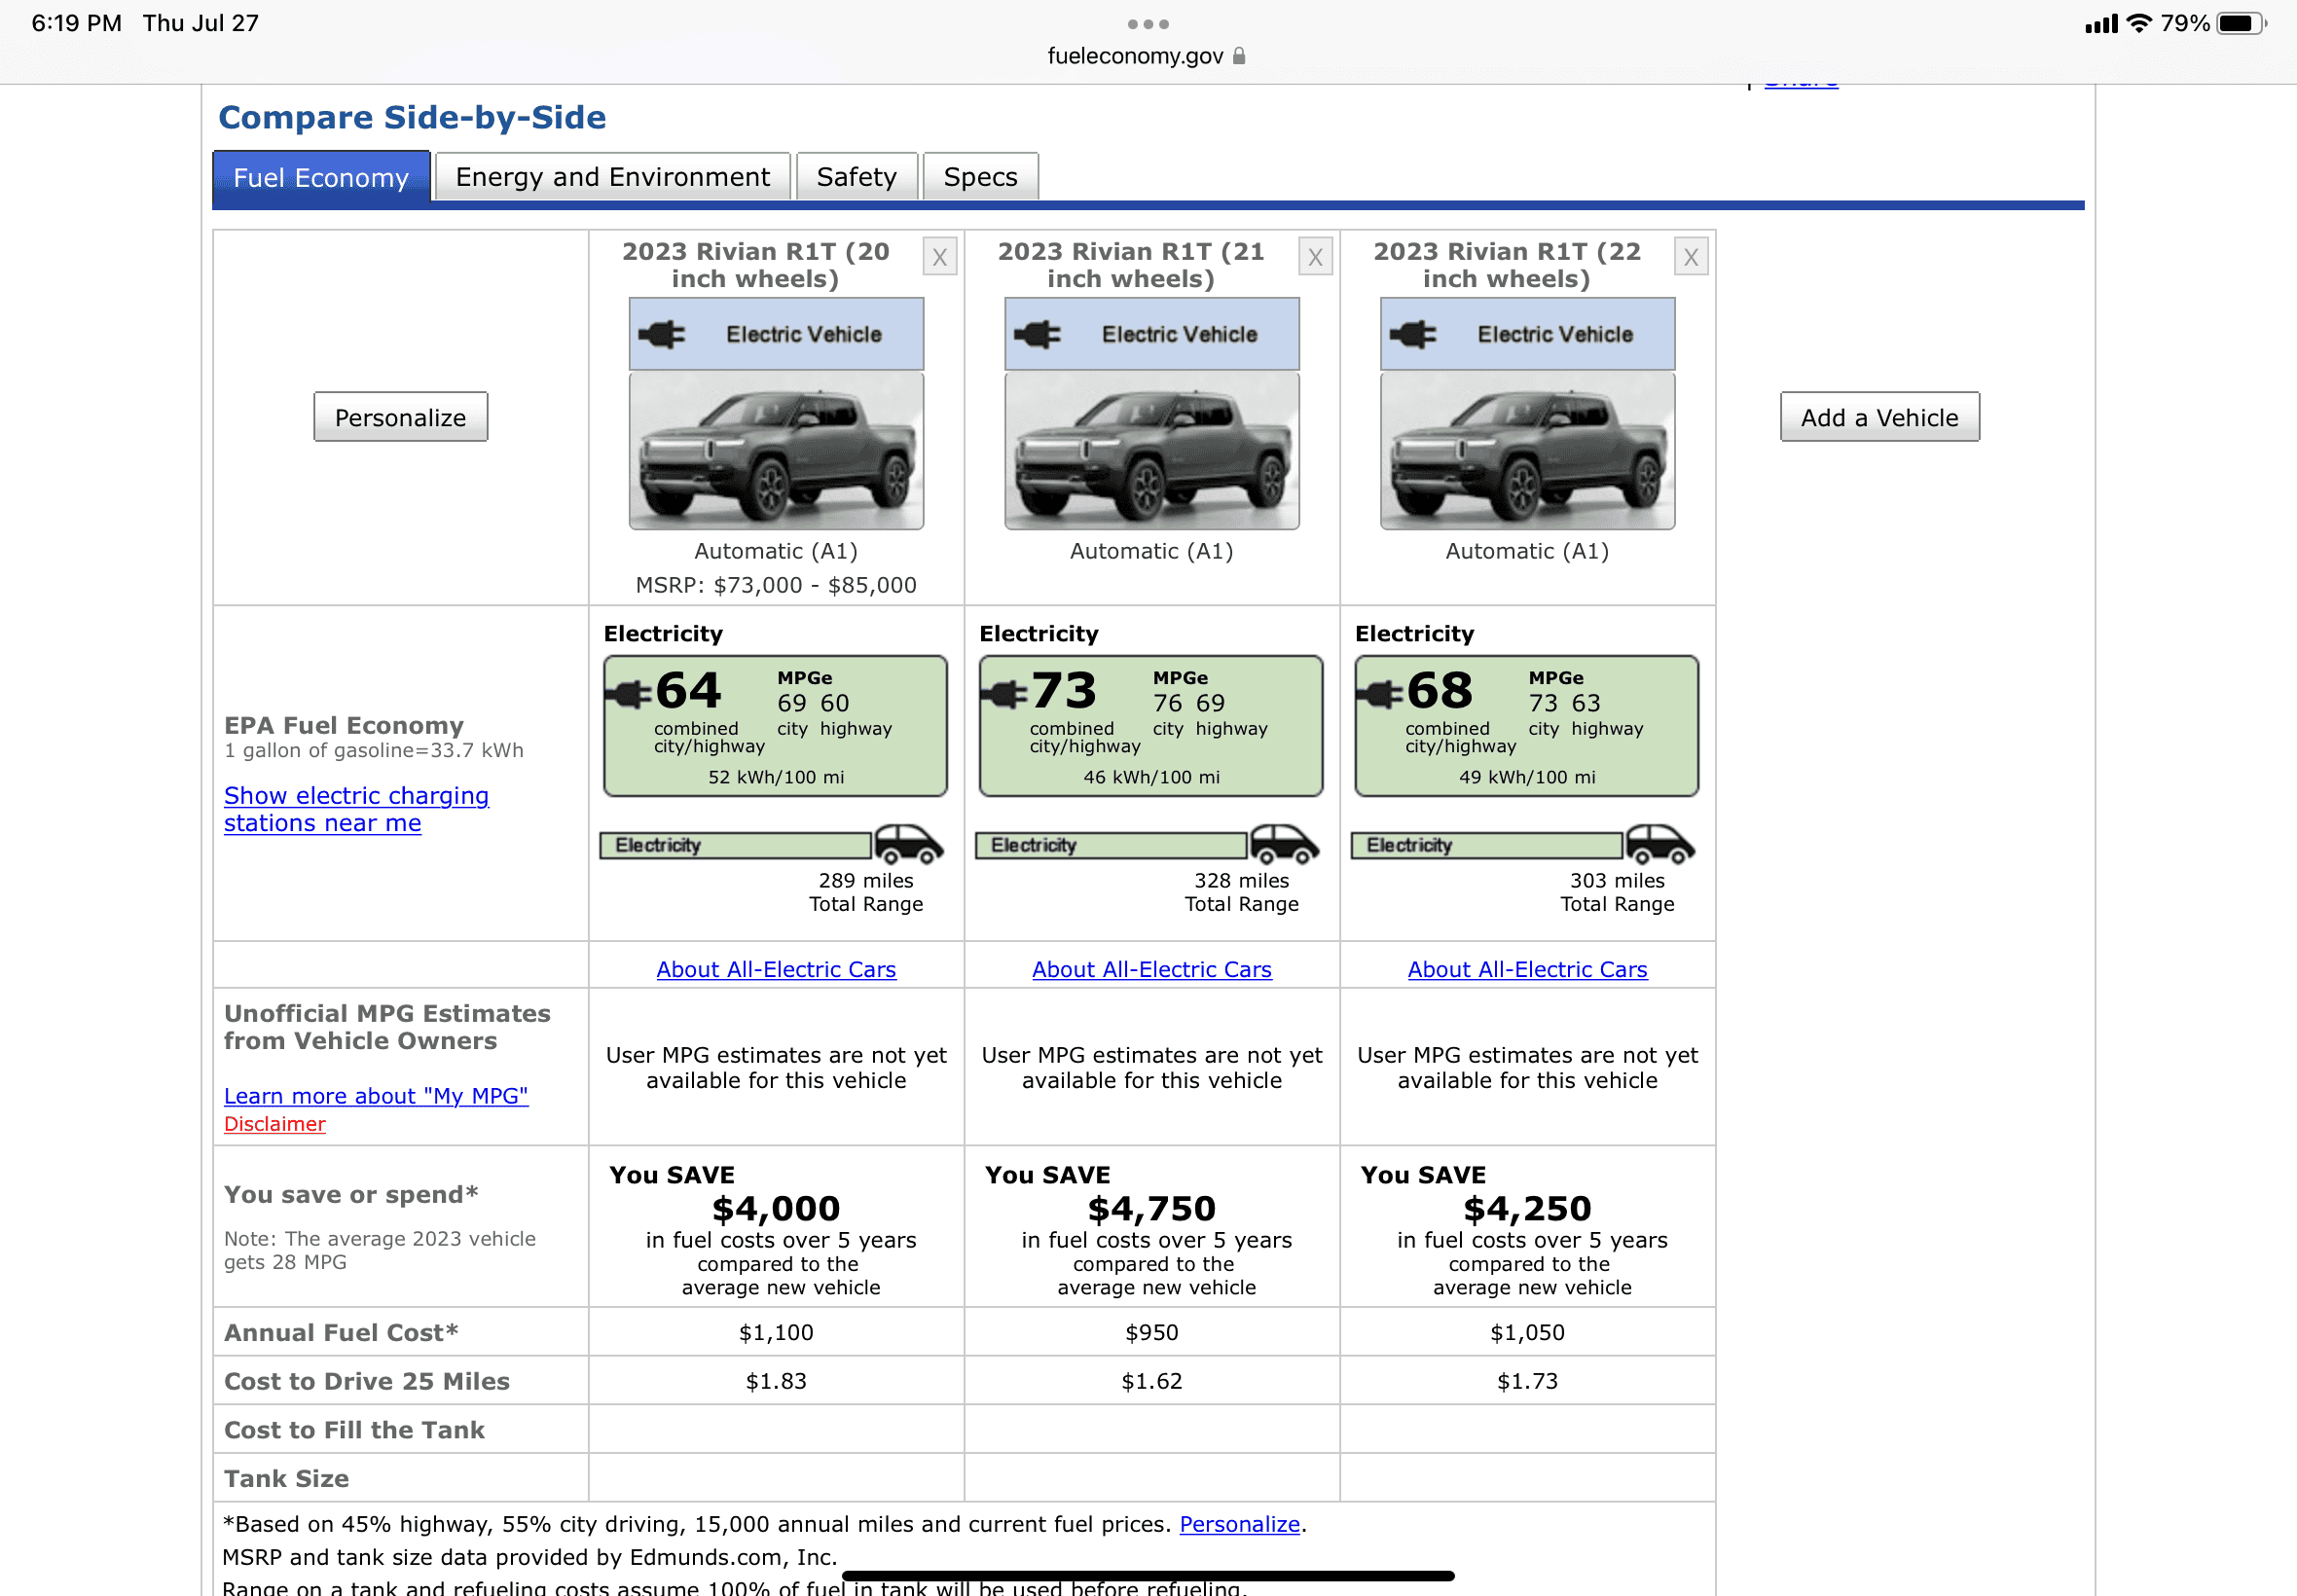The width and height of the screenshot is (2297, 1596).
Task: Click the car icon above 303 miles range
Action: tap(1661, 844)
